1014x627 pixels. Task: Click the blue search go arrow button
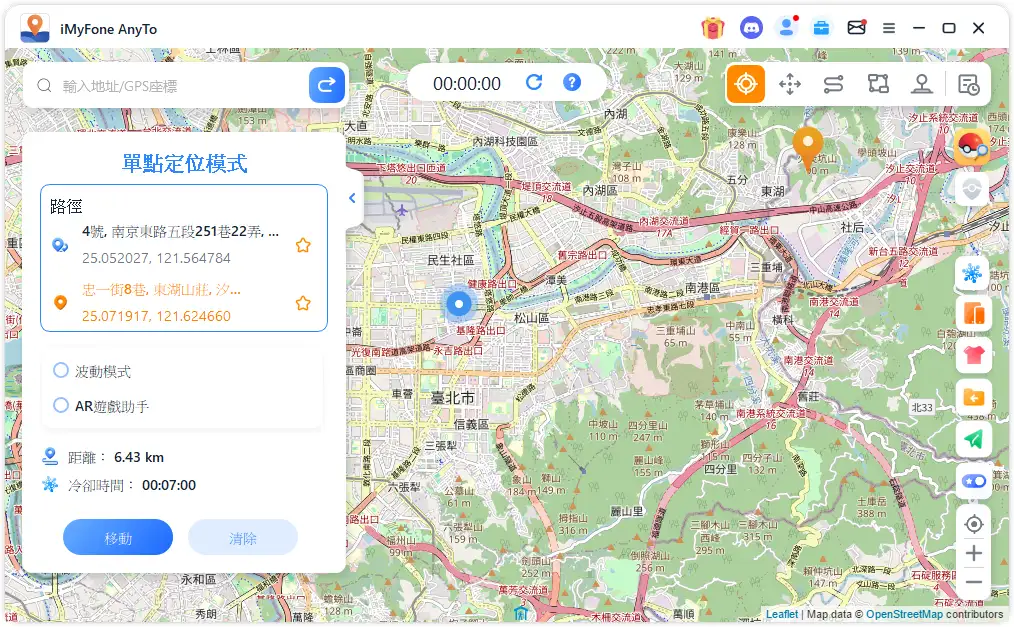tap(327, 85)
